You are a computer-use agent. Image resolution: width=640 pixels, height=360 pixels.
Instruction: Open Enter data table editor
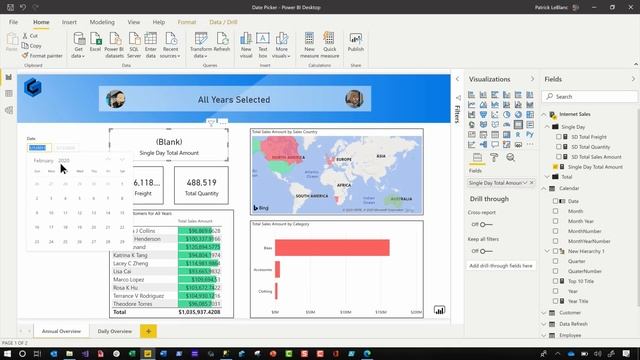pos(151,45)
